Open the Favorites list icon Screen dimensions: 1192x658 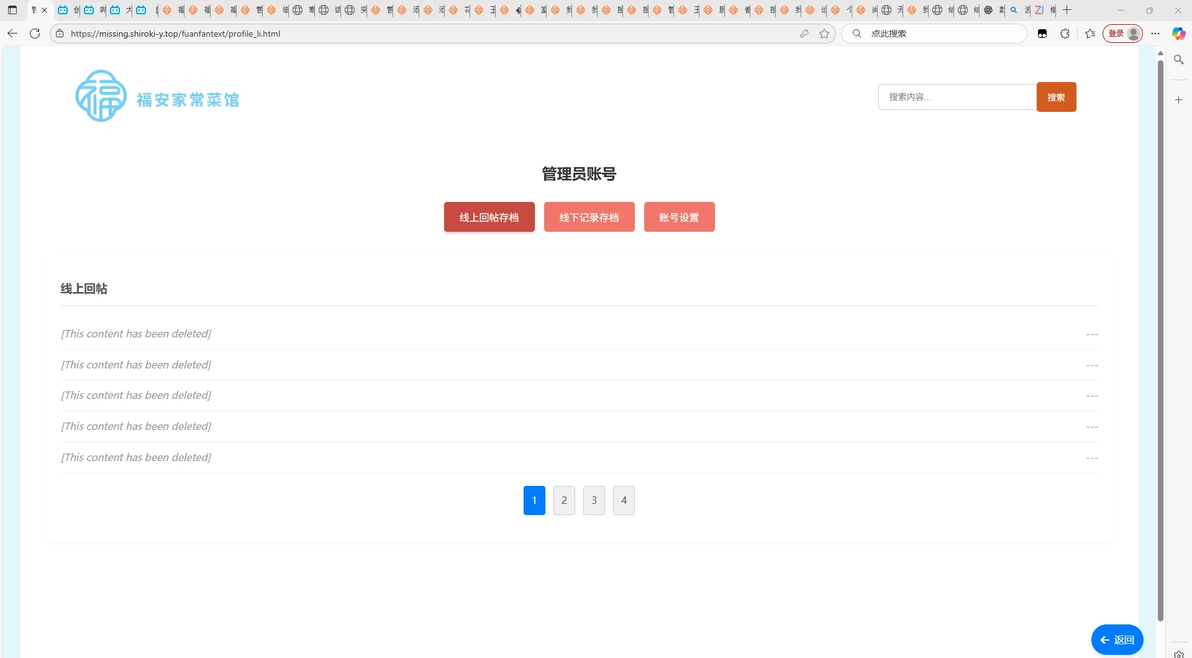pyautogui.click(x=1090, y=33)
